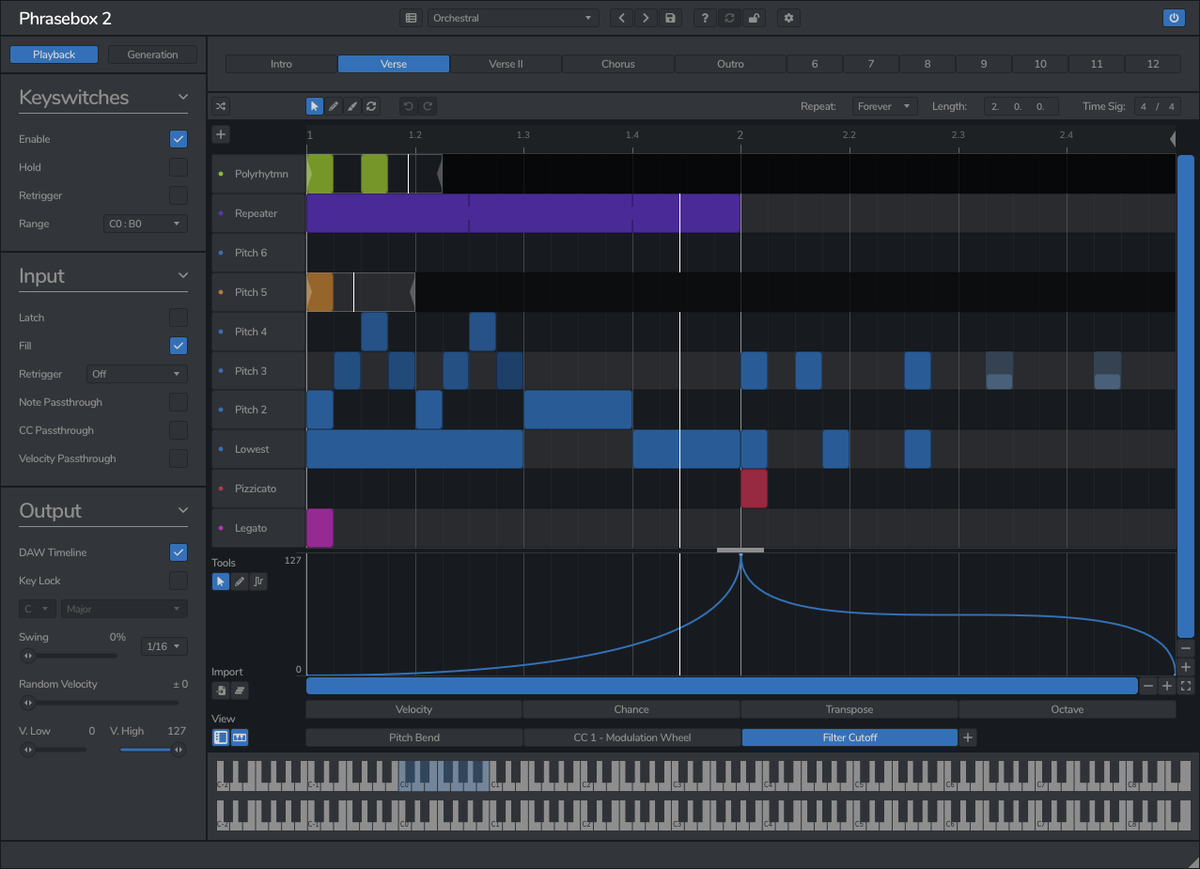
Task: Open the Orchestral preset dropdown
Action: [513, 18]
